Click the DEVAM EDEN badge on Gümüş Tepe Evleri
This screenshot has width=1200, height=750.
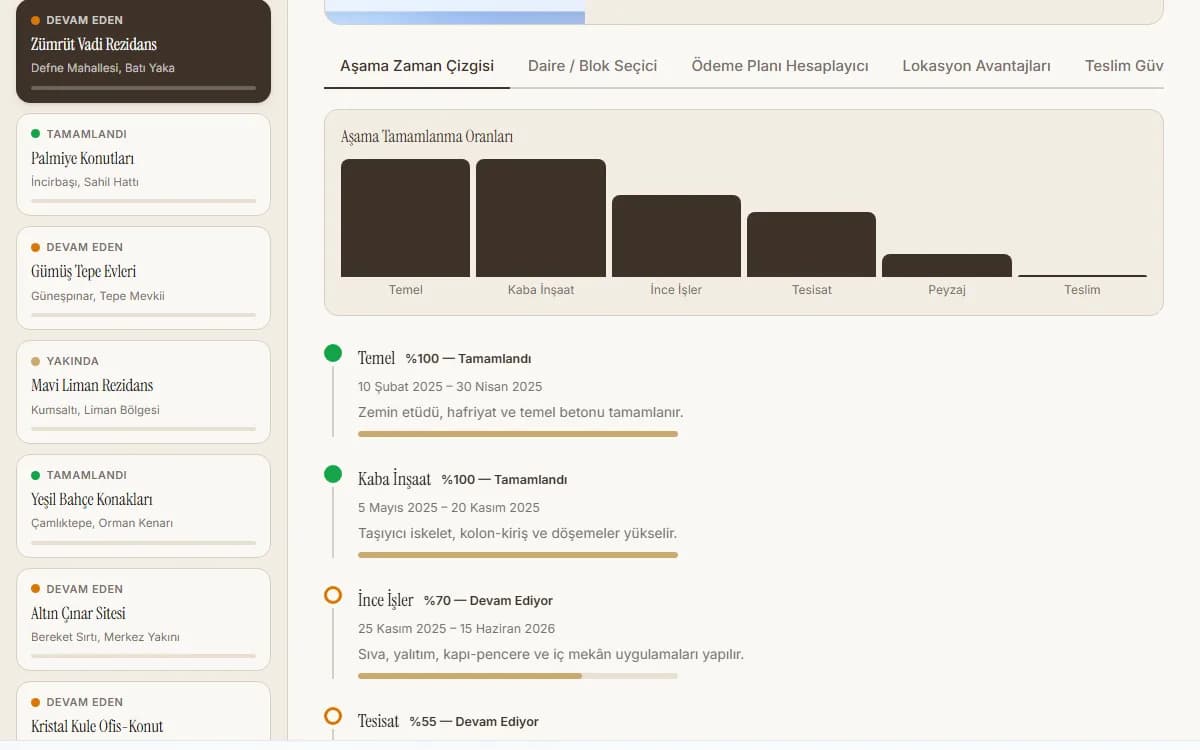coord(77,247)
